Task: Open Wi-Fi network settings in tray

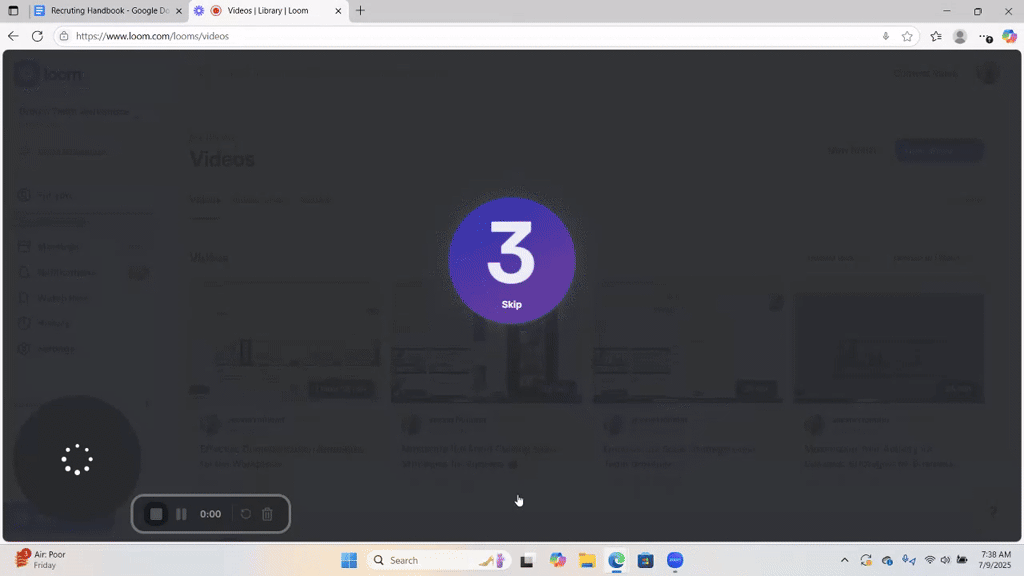Action: pos(930,560)
